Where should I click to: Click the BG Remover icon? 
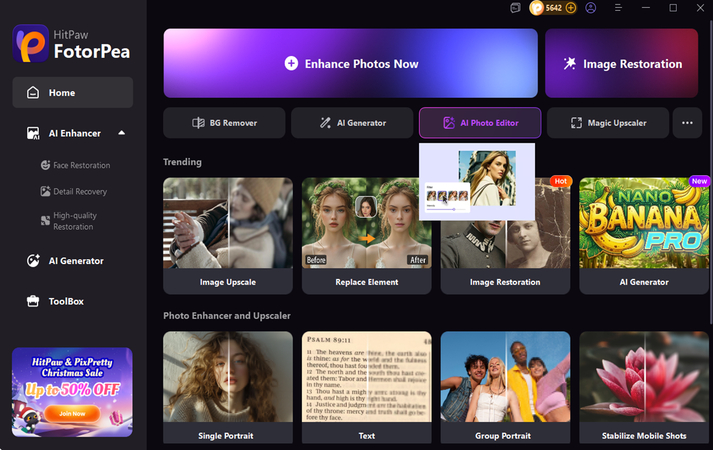198,123
